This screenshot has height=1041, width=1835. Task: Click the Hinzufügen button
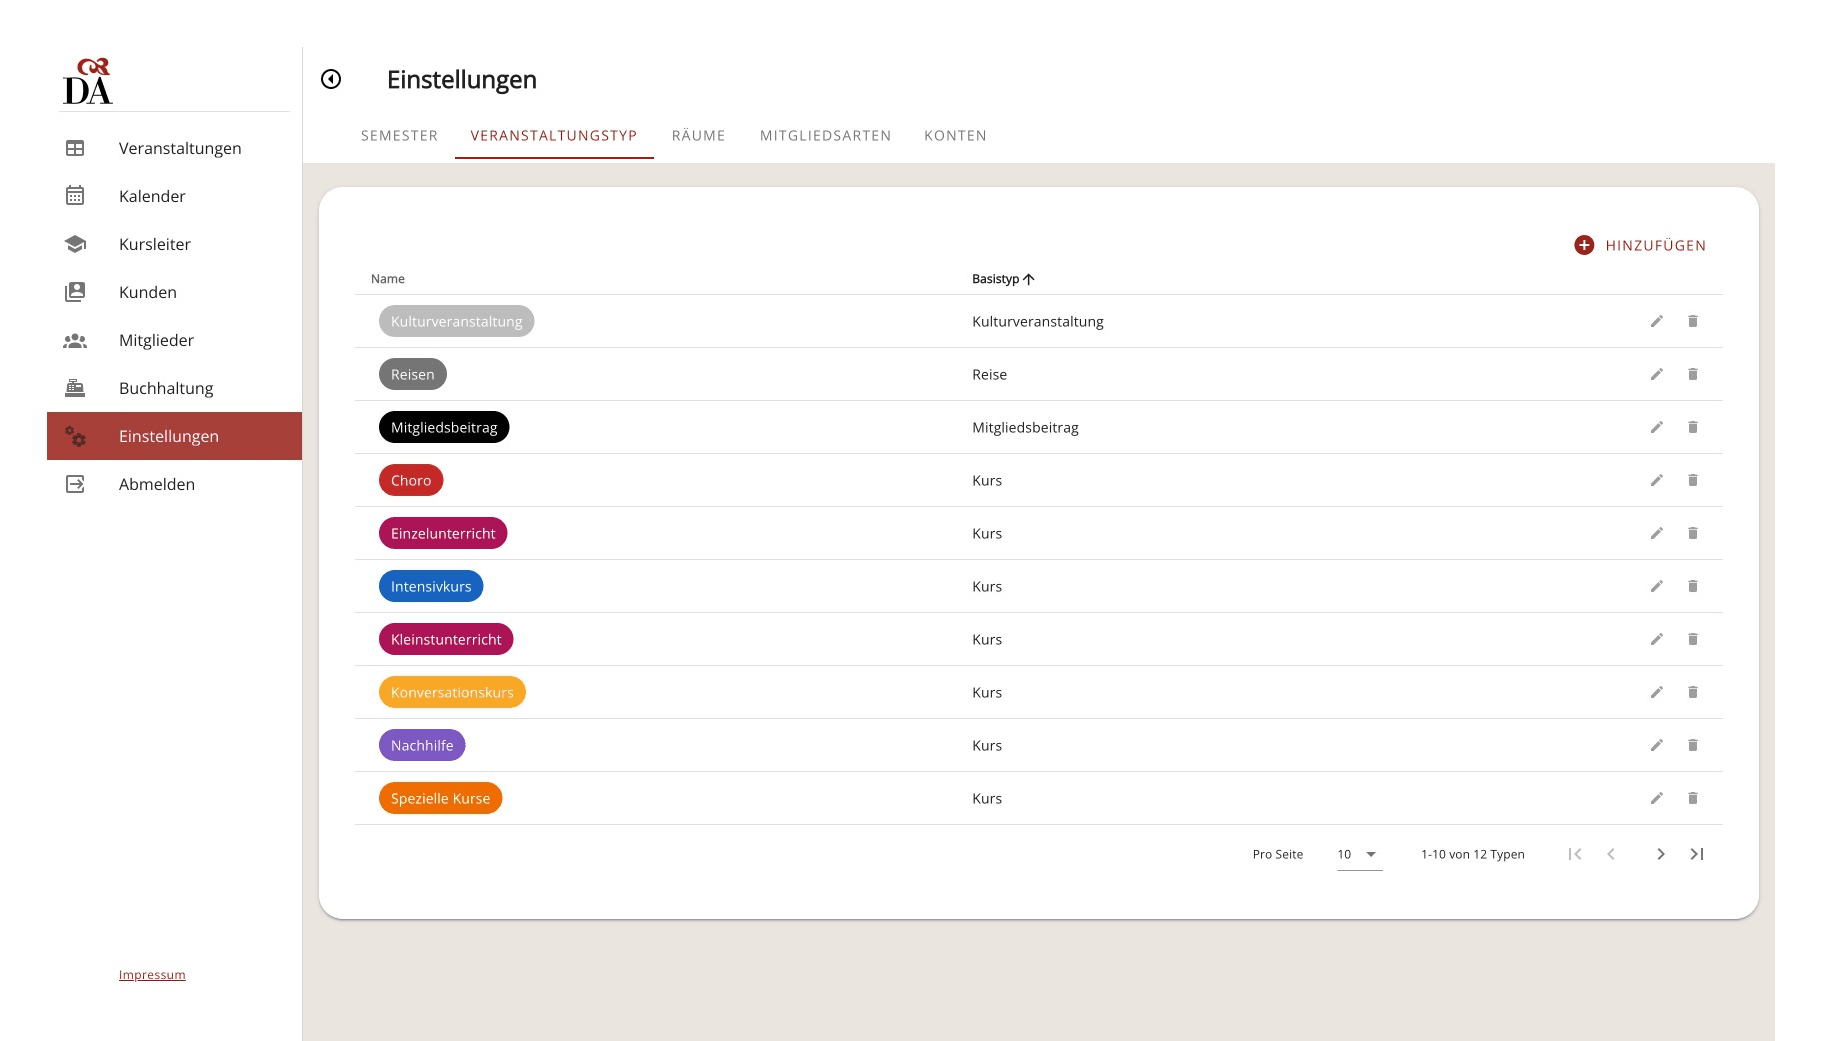tap(1640, 245)
